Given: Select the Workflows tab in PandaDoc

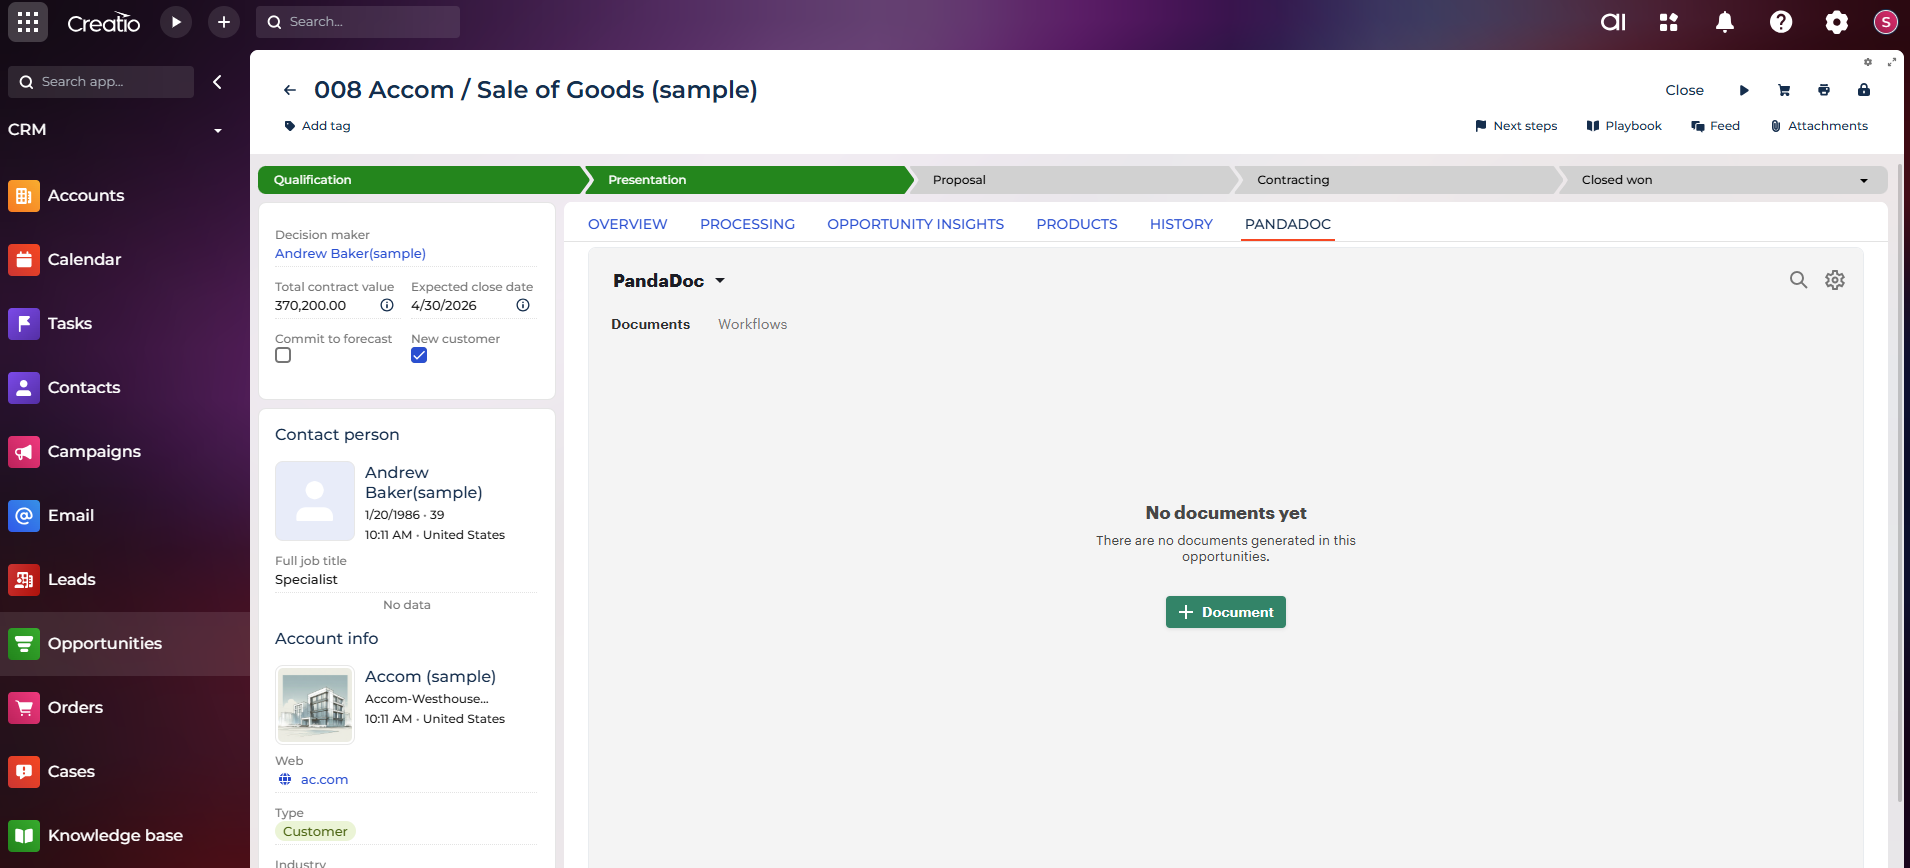Looking at the screenshot, I should pos(752,324).
